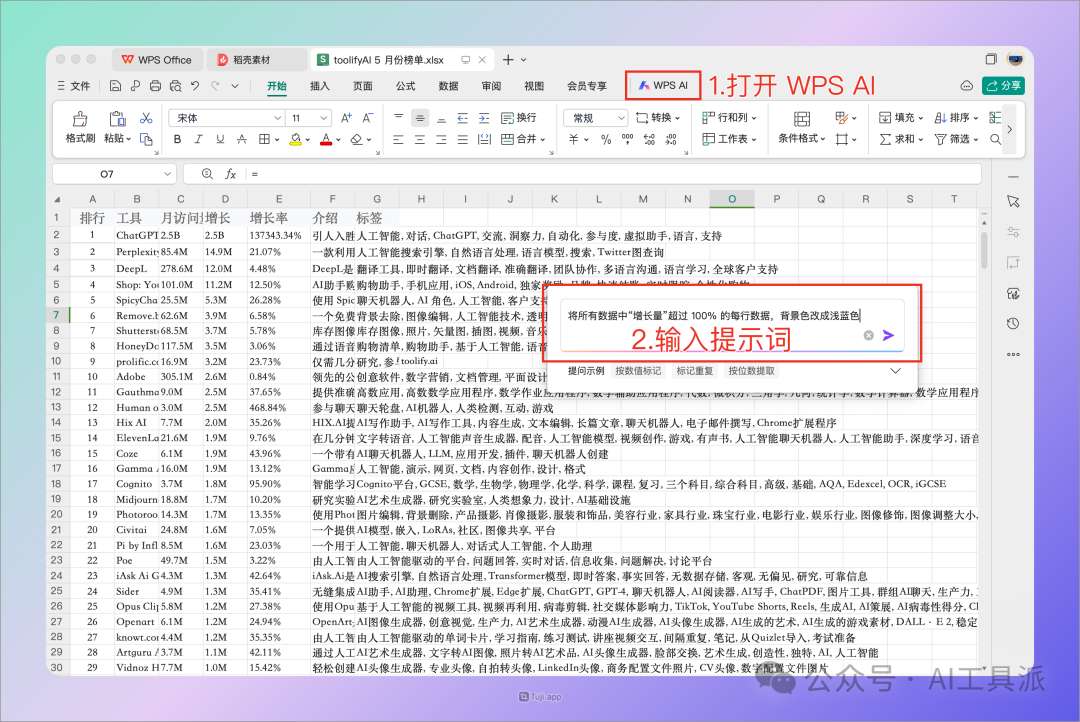The height and width of the screenshot is (722, 1080).
Task: Open the View (视图) ribbon tab
Action: [534, 86]
